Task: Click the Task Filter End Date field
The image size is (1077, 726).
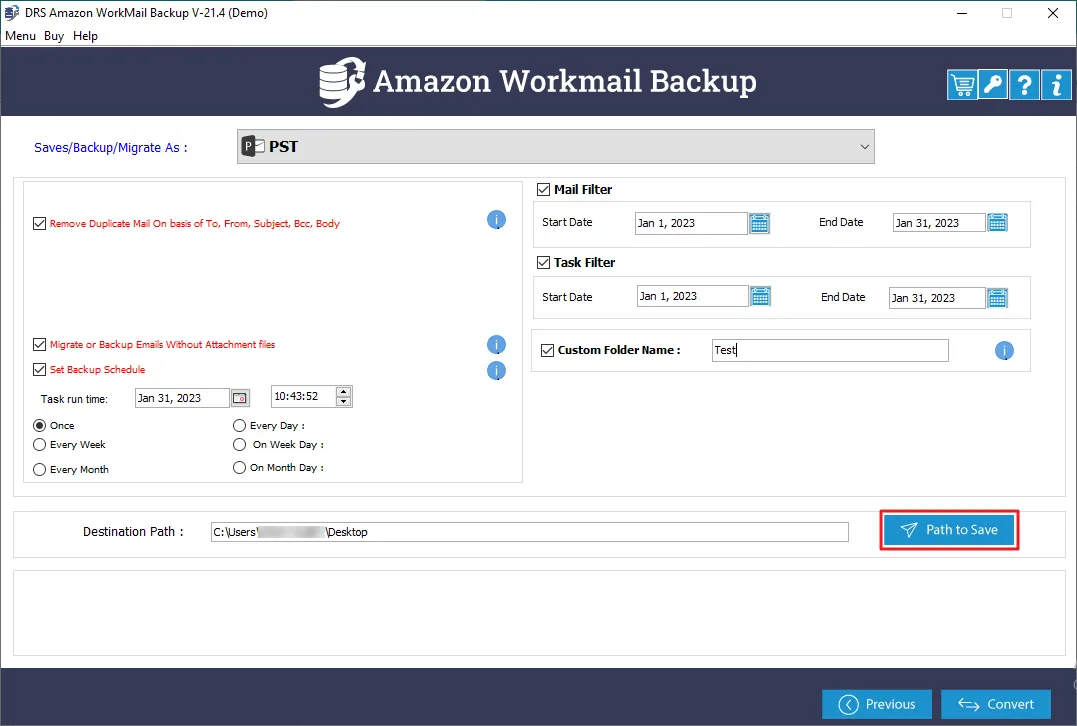Action: click(x=937, y=298)
